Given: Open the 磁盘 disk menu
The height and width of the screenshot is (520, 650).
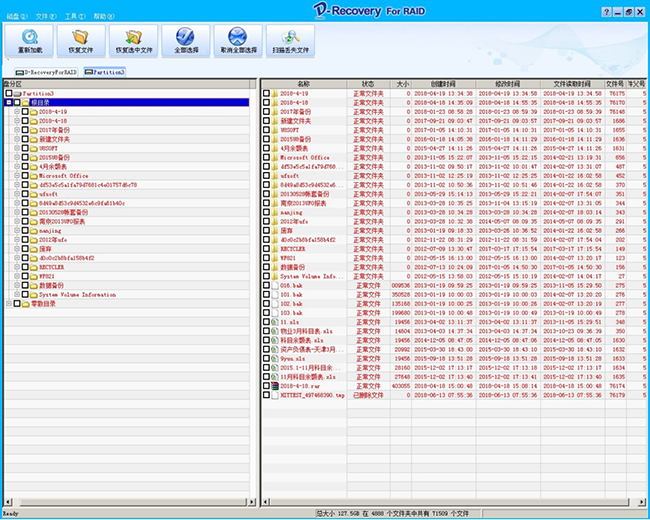Looking at the screenshot, I should point(17,16).
